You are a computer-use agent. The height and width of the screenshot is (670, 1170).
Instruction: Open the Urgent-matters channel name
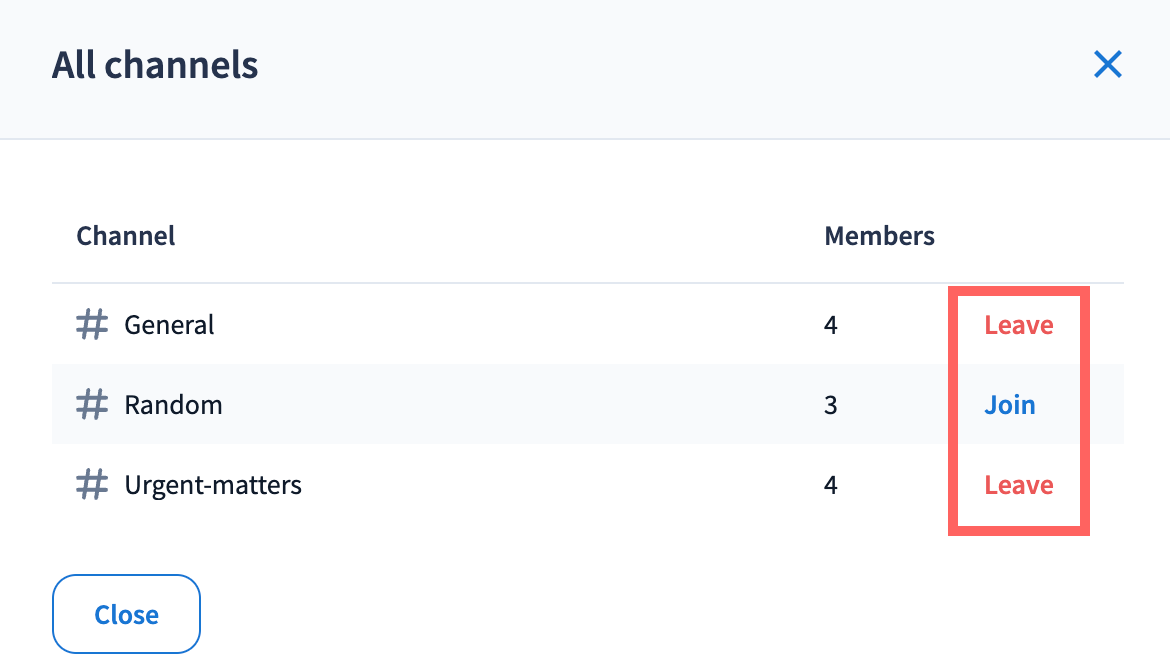click(x=213, y=485)
